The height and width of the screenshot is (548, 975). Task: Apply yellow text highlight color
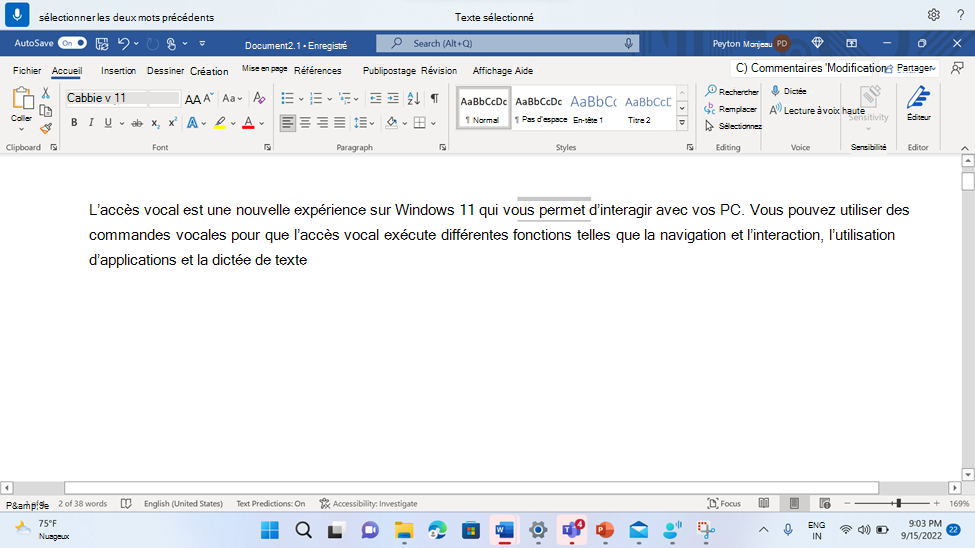pos(220,123)
